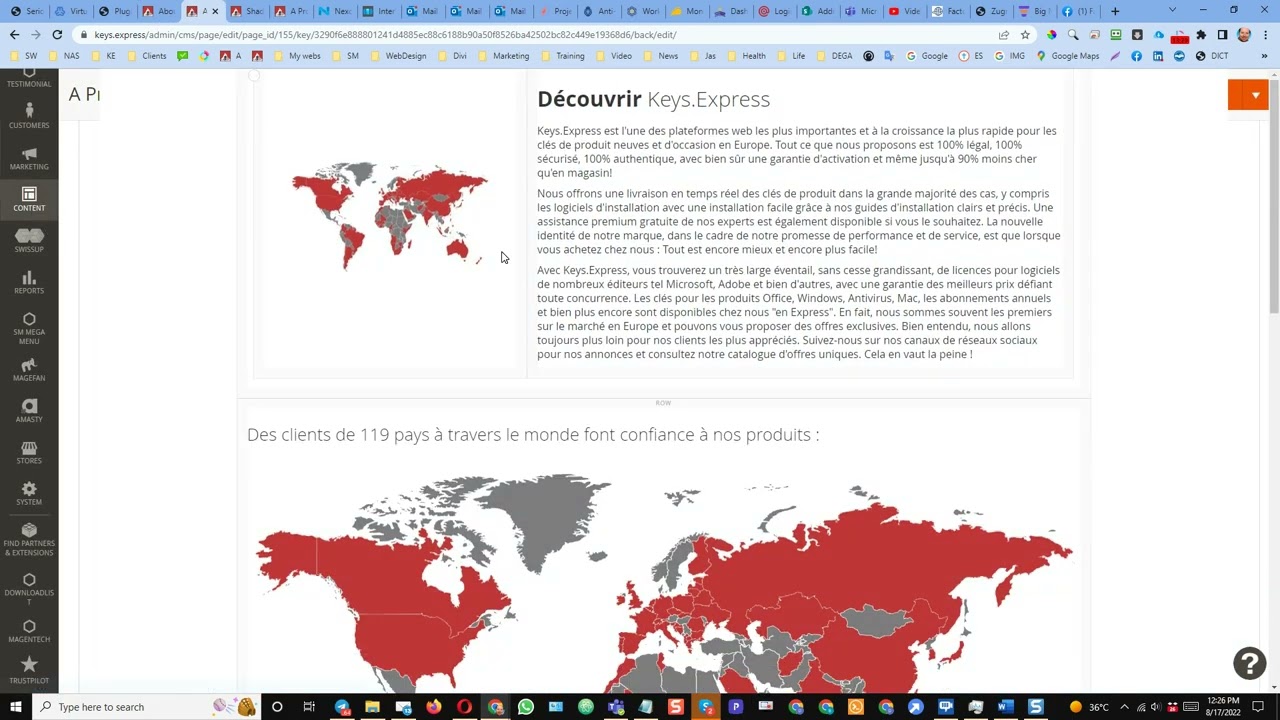The image size is (1280, 720).
Task: Open the Stores admin menu
Action: pyautogui.click(x=29, y=452)
